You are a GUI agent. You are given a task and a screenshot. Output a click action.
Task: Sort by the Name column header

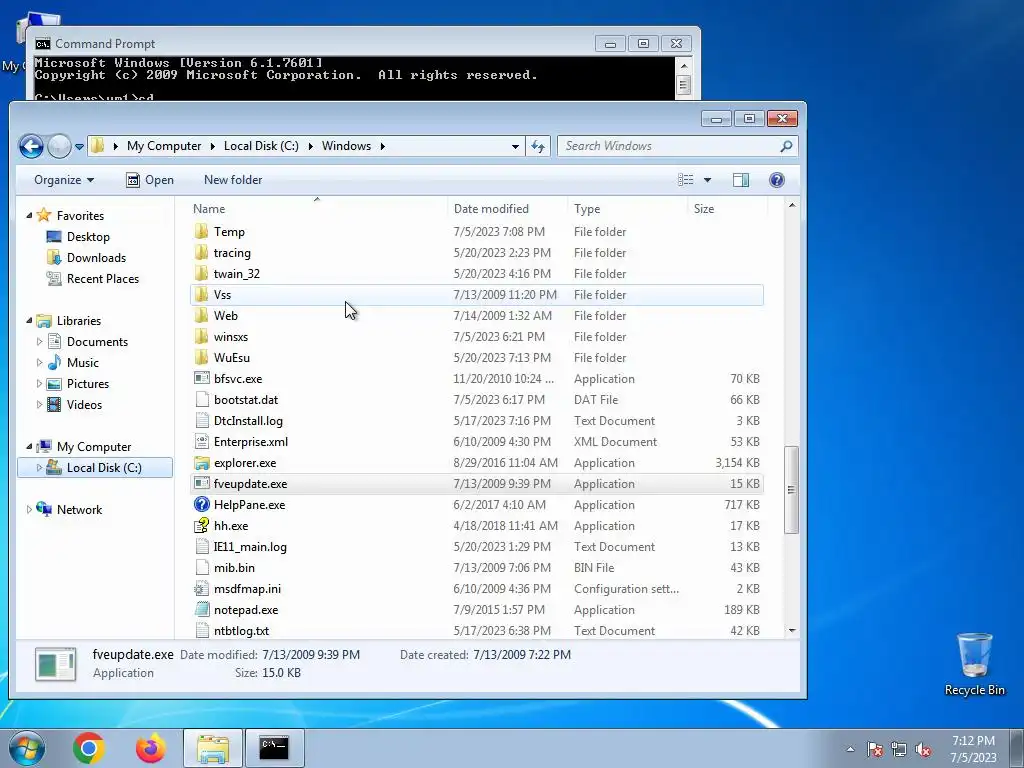click(209, 209)
